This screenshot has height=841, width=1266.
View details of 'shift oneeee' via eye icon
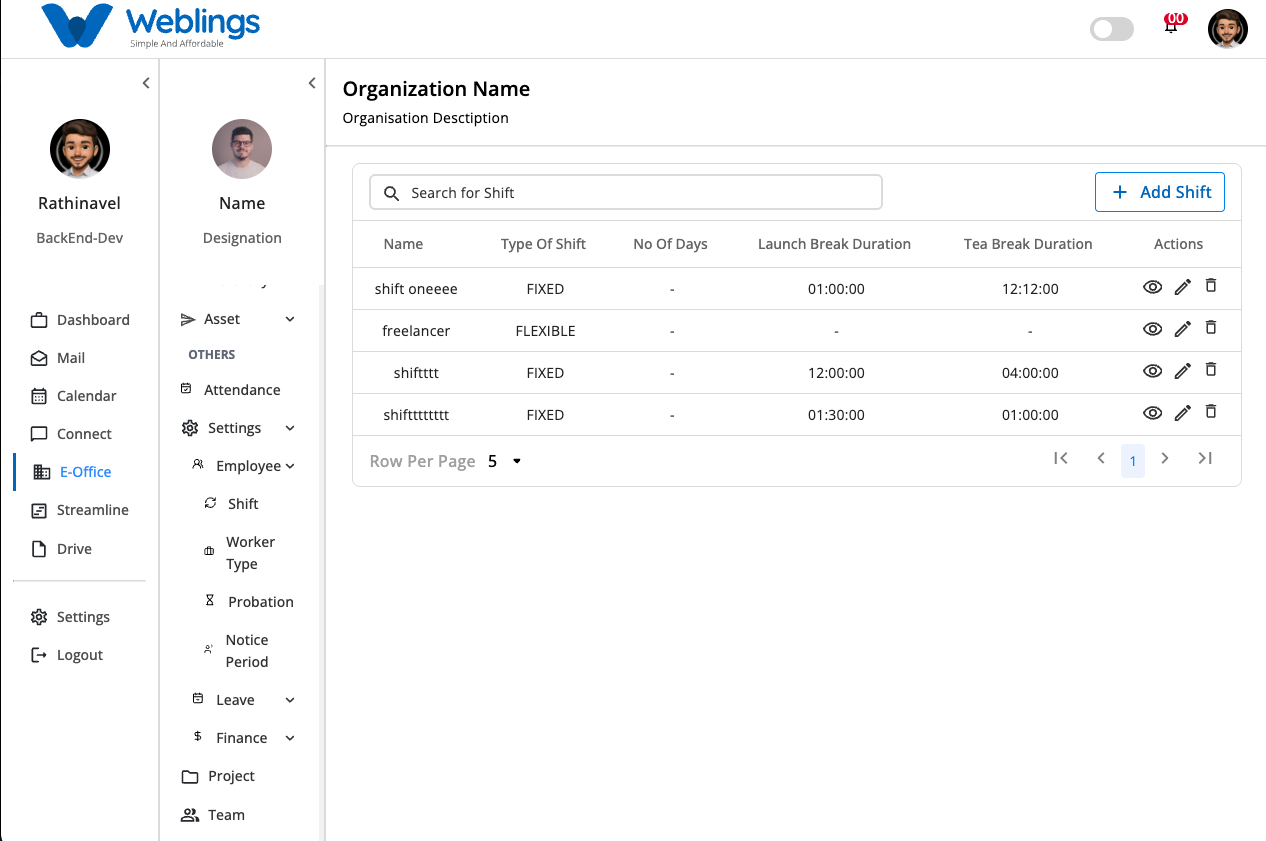click(x=1153, y=287)
